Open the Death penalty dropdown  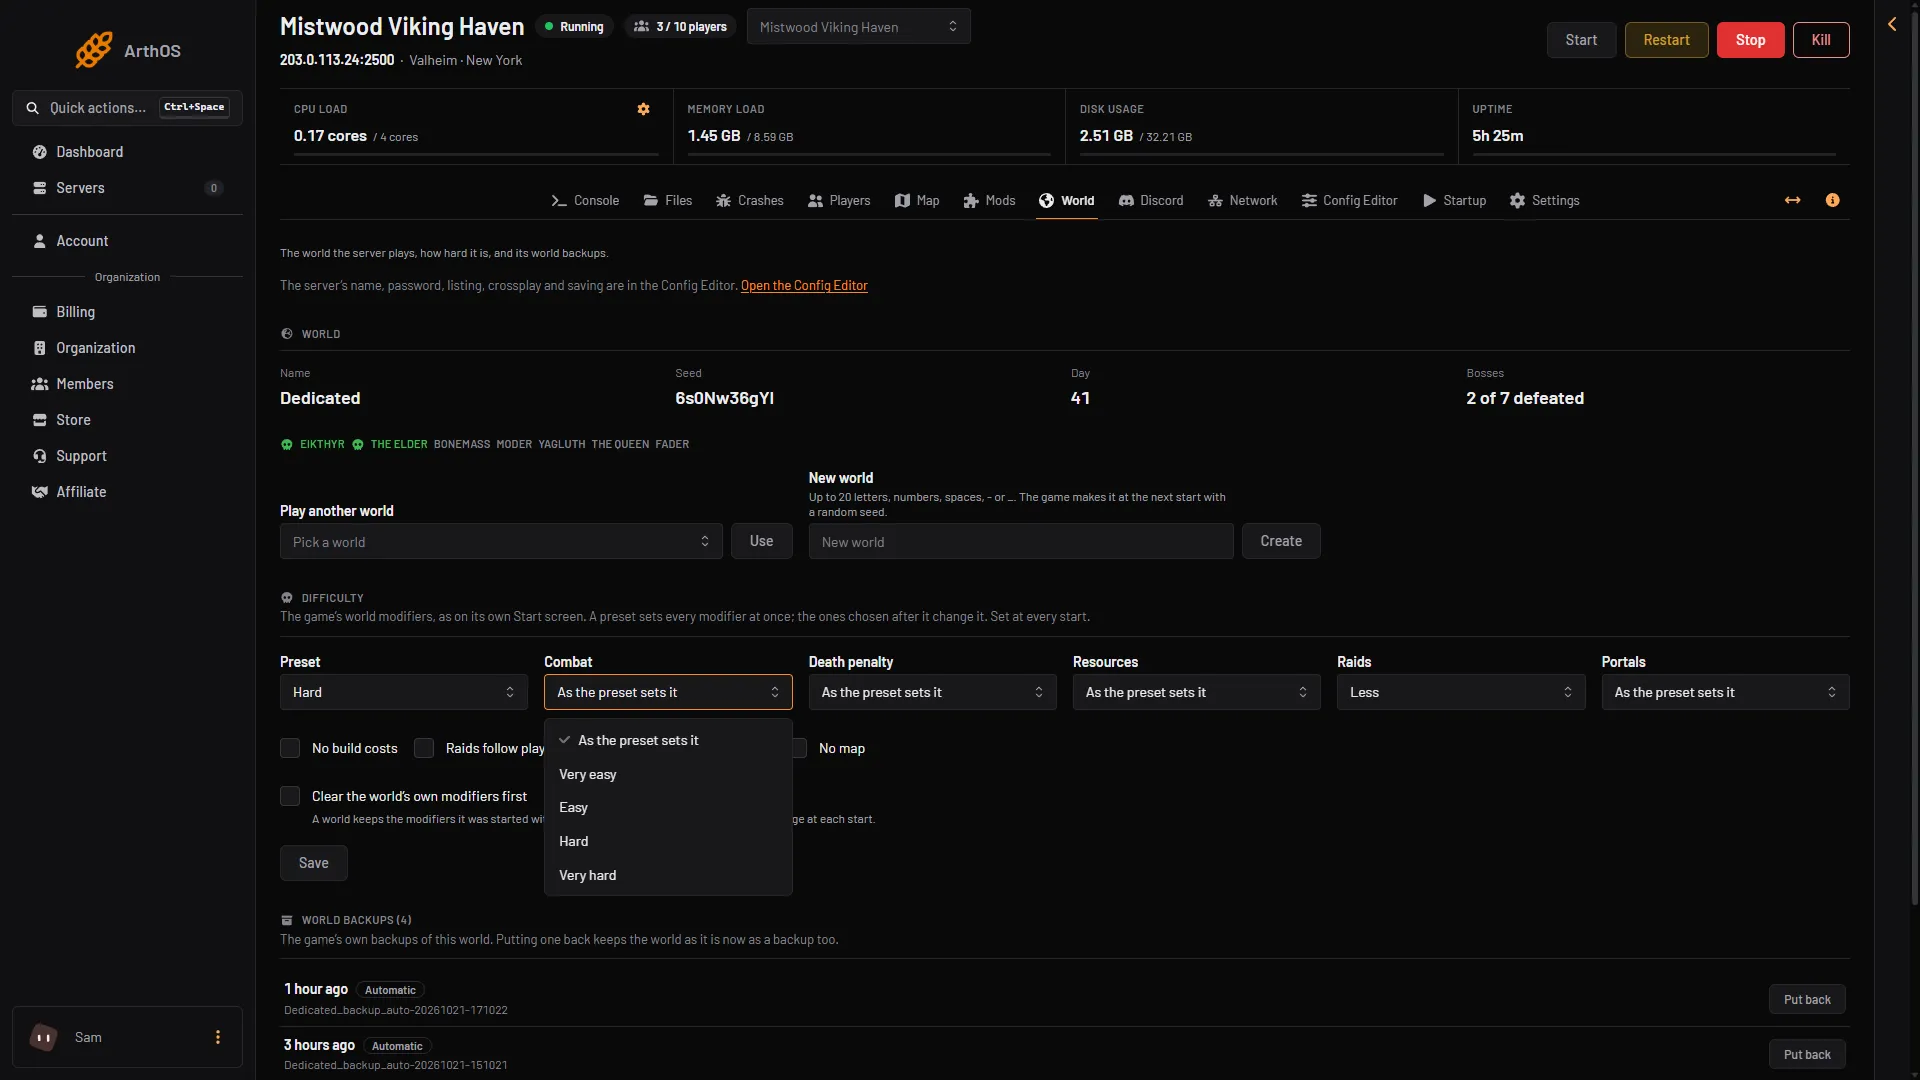click(x=932, y=692)
